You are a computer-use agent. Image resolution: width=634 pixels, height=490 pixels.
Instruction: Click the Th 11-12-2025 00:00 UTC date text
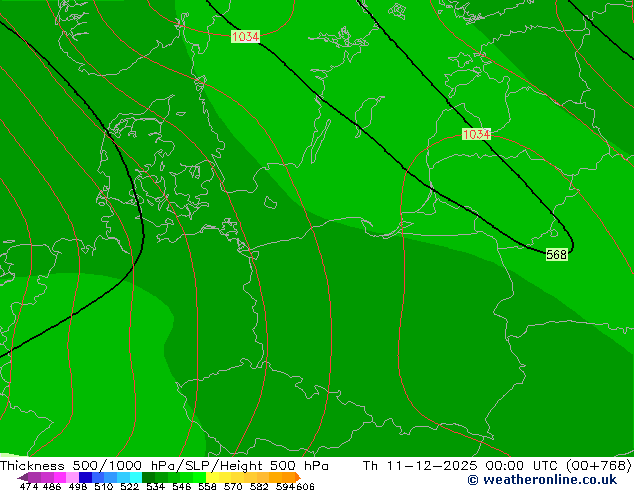pyautogui.click(x=463, y=466)
